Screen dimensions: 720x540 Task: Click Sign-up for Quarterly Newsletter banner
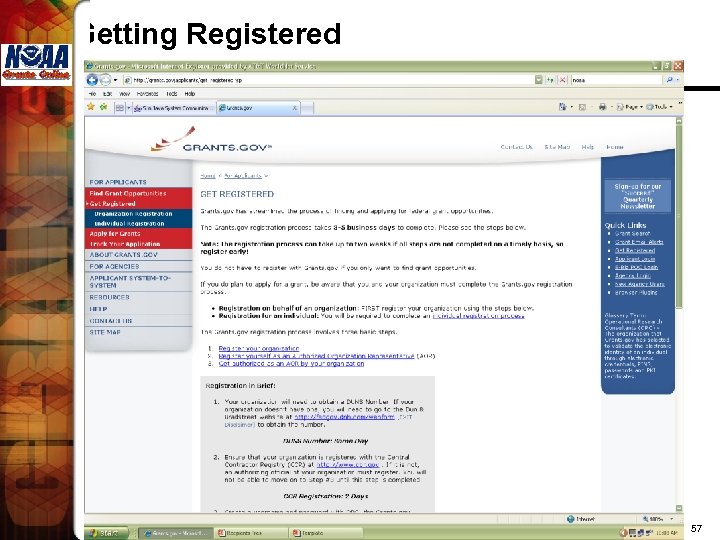click(x=637, y=196)
